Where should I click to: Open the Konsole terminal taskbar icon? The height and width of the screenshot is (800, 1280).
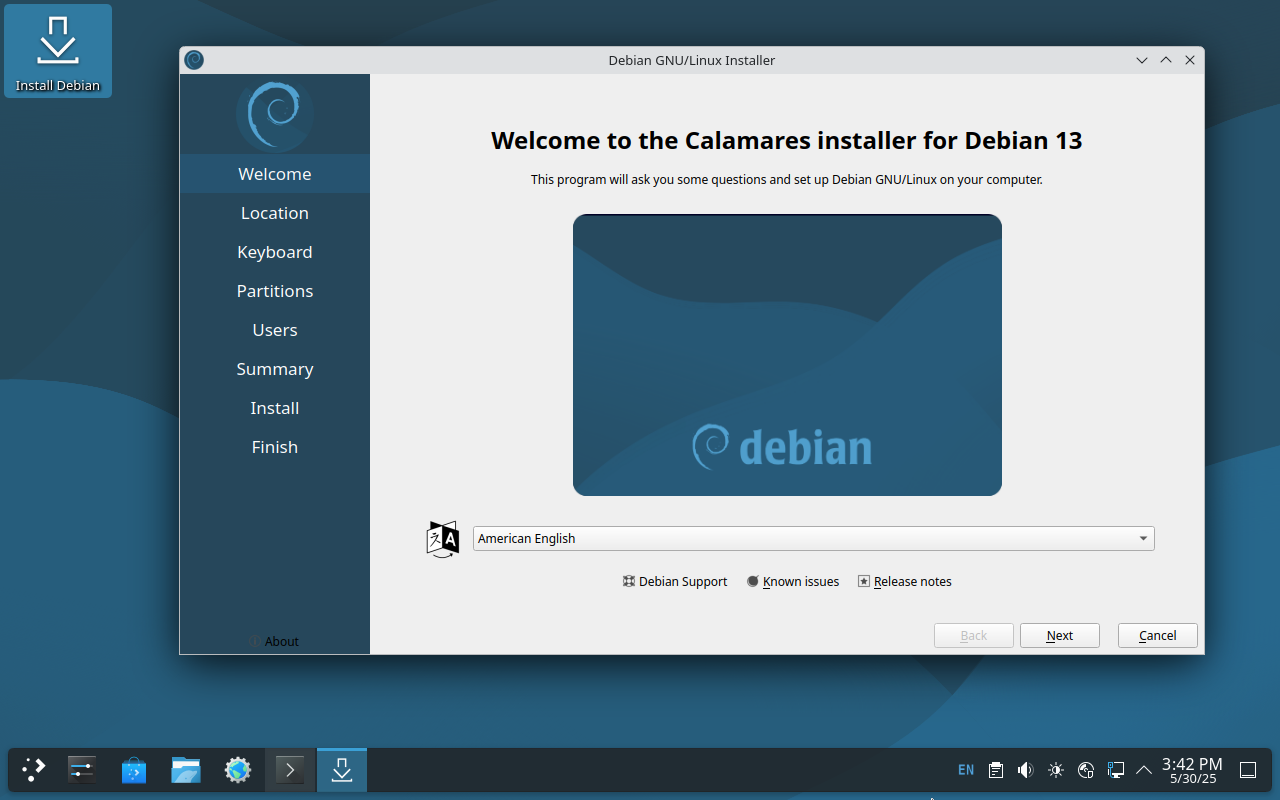point(290,770)
